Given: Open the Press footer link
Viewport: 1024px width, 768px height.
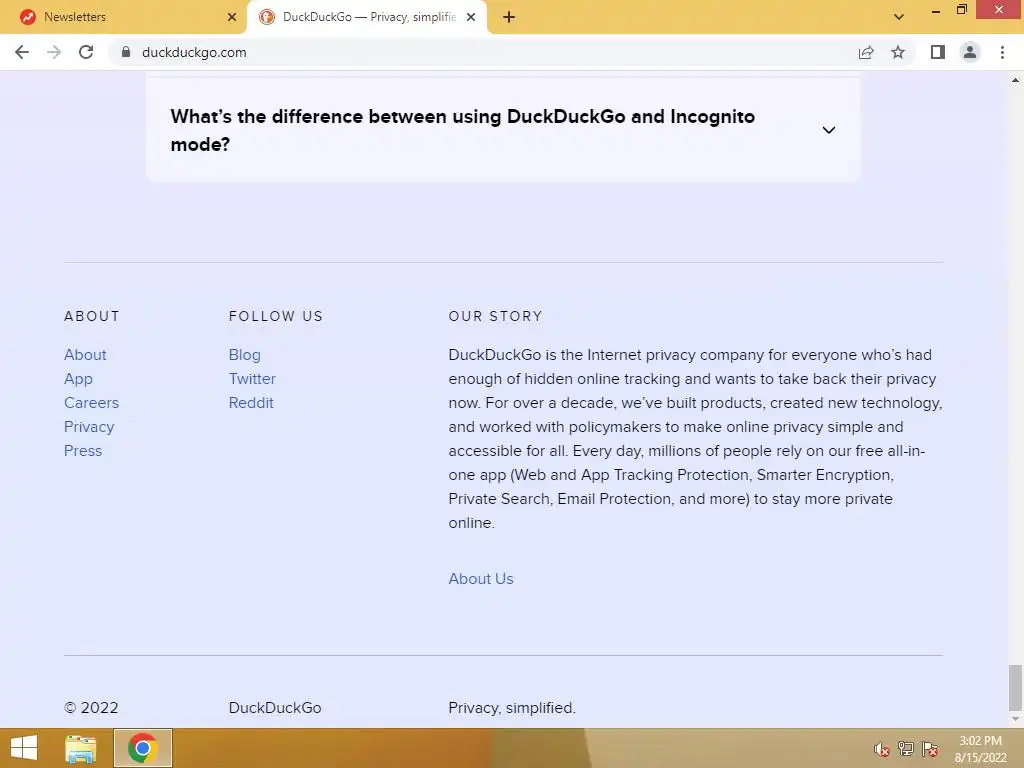Looking at the screenshot, I should click(83, 451).
